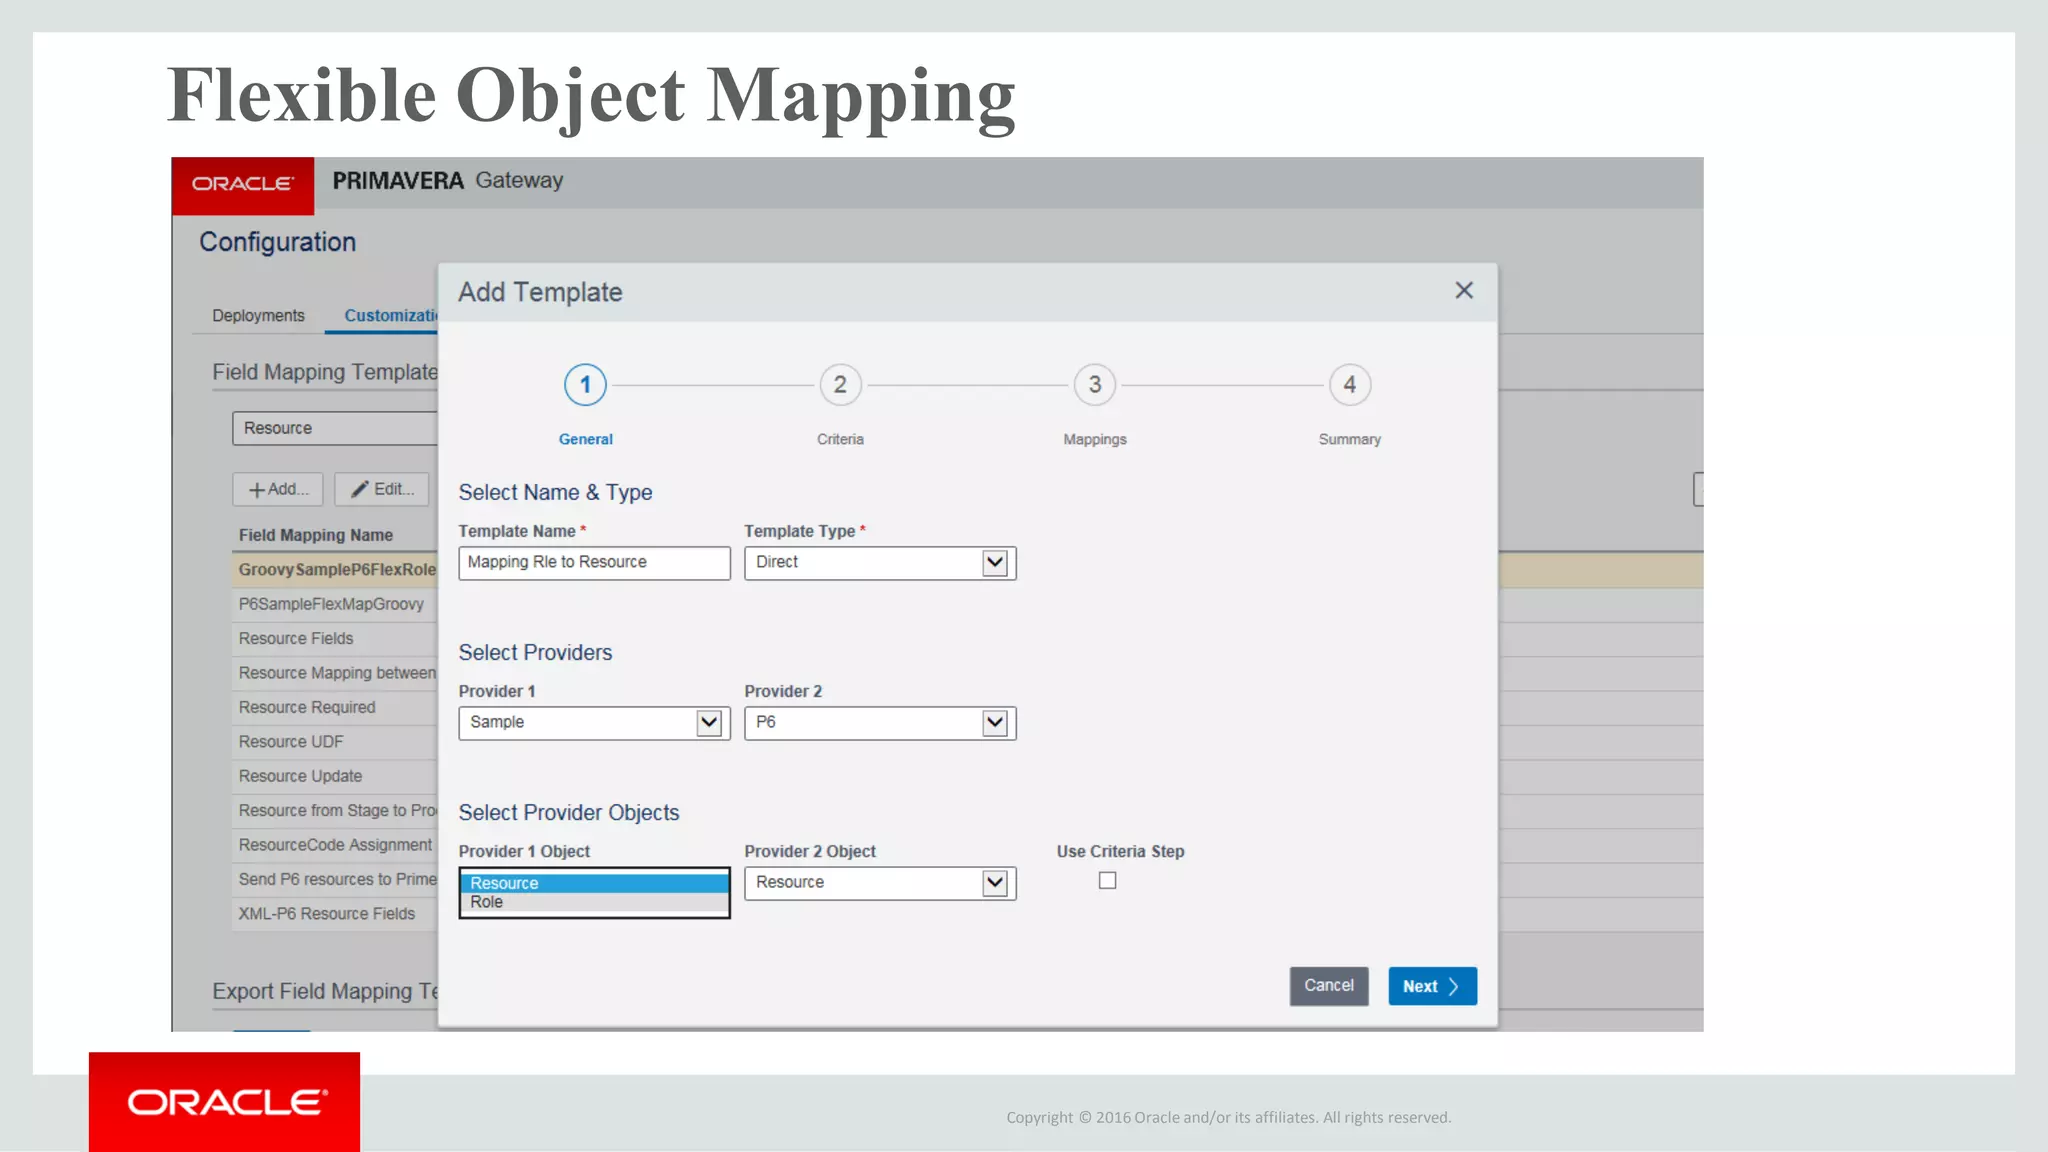Open the Provider 2 Object dropdown
The height and width of the screenshot is (1152, 2048).
pos(880,883)
